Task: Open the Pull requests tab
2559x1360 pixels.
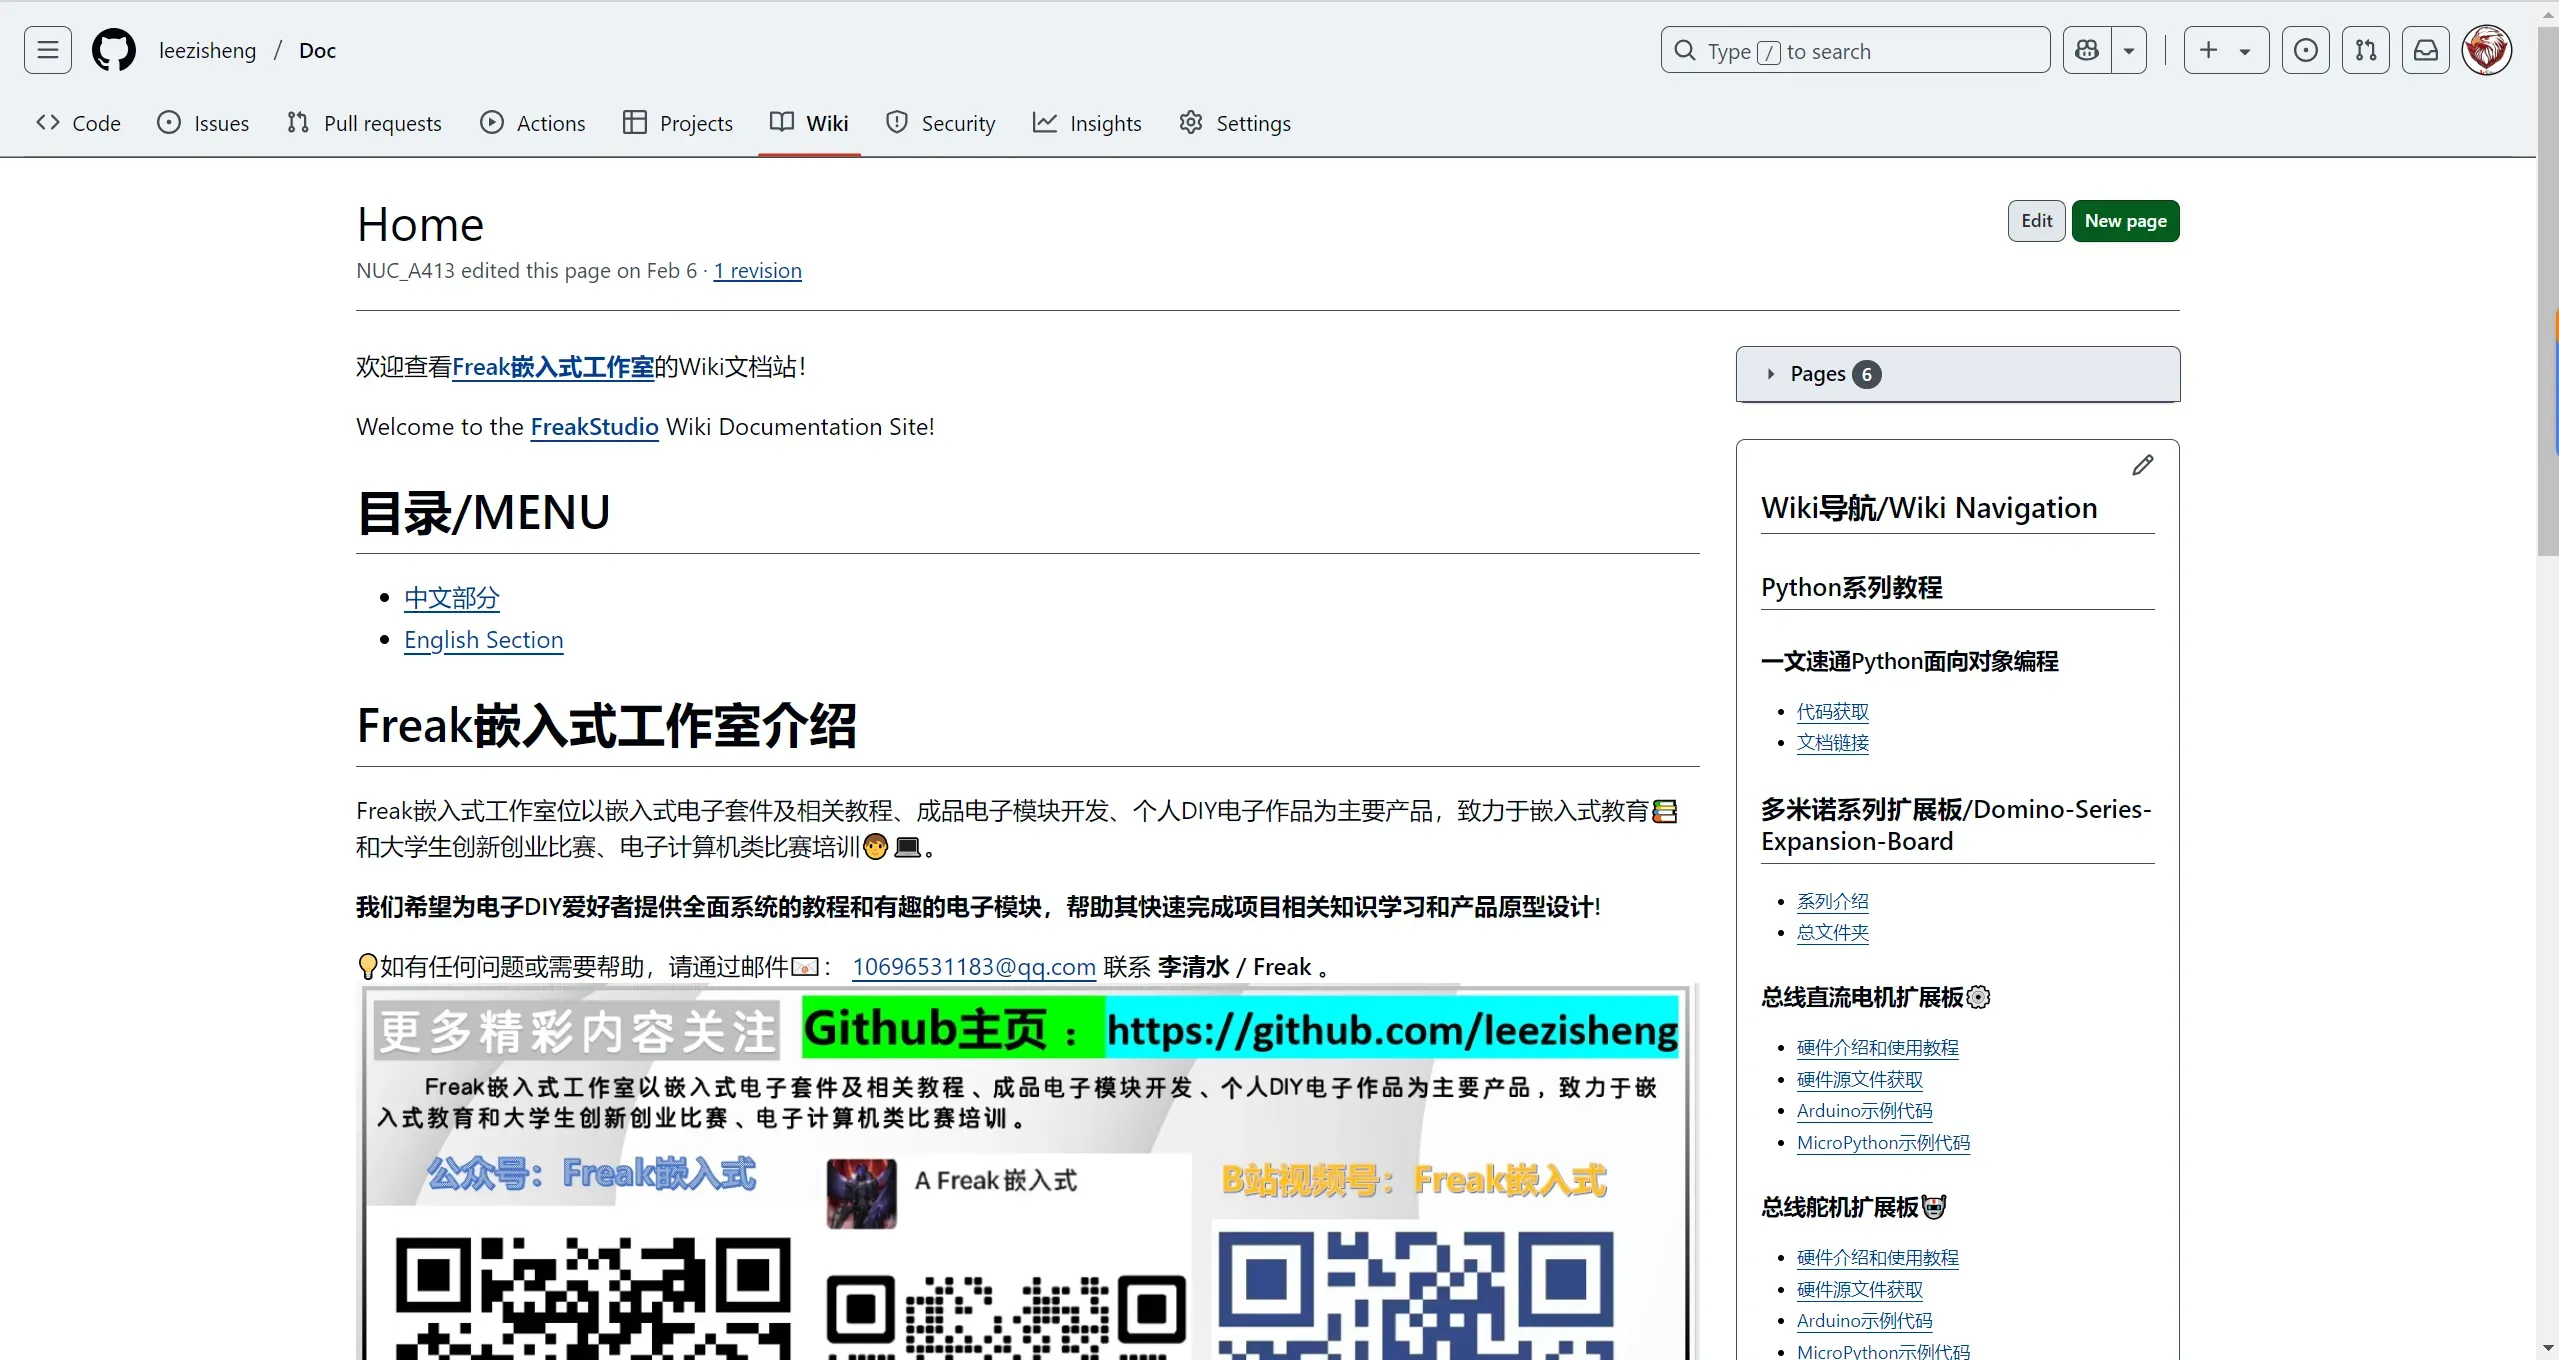Action: pyautogui.click(x=364, y=123)
